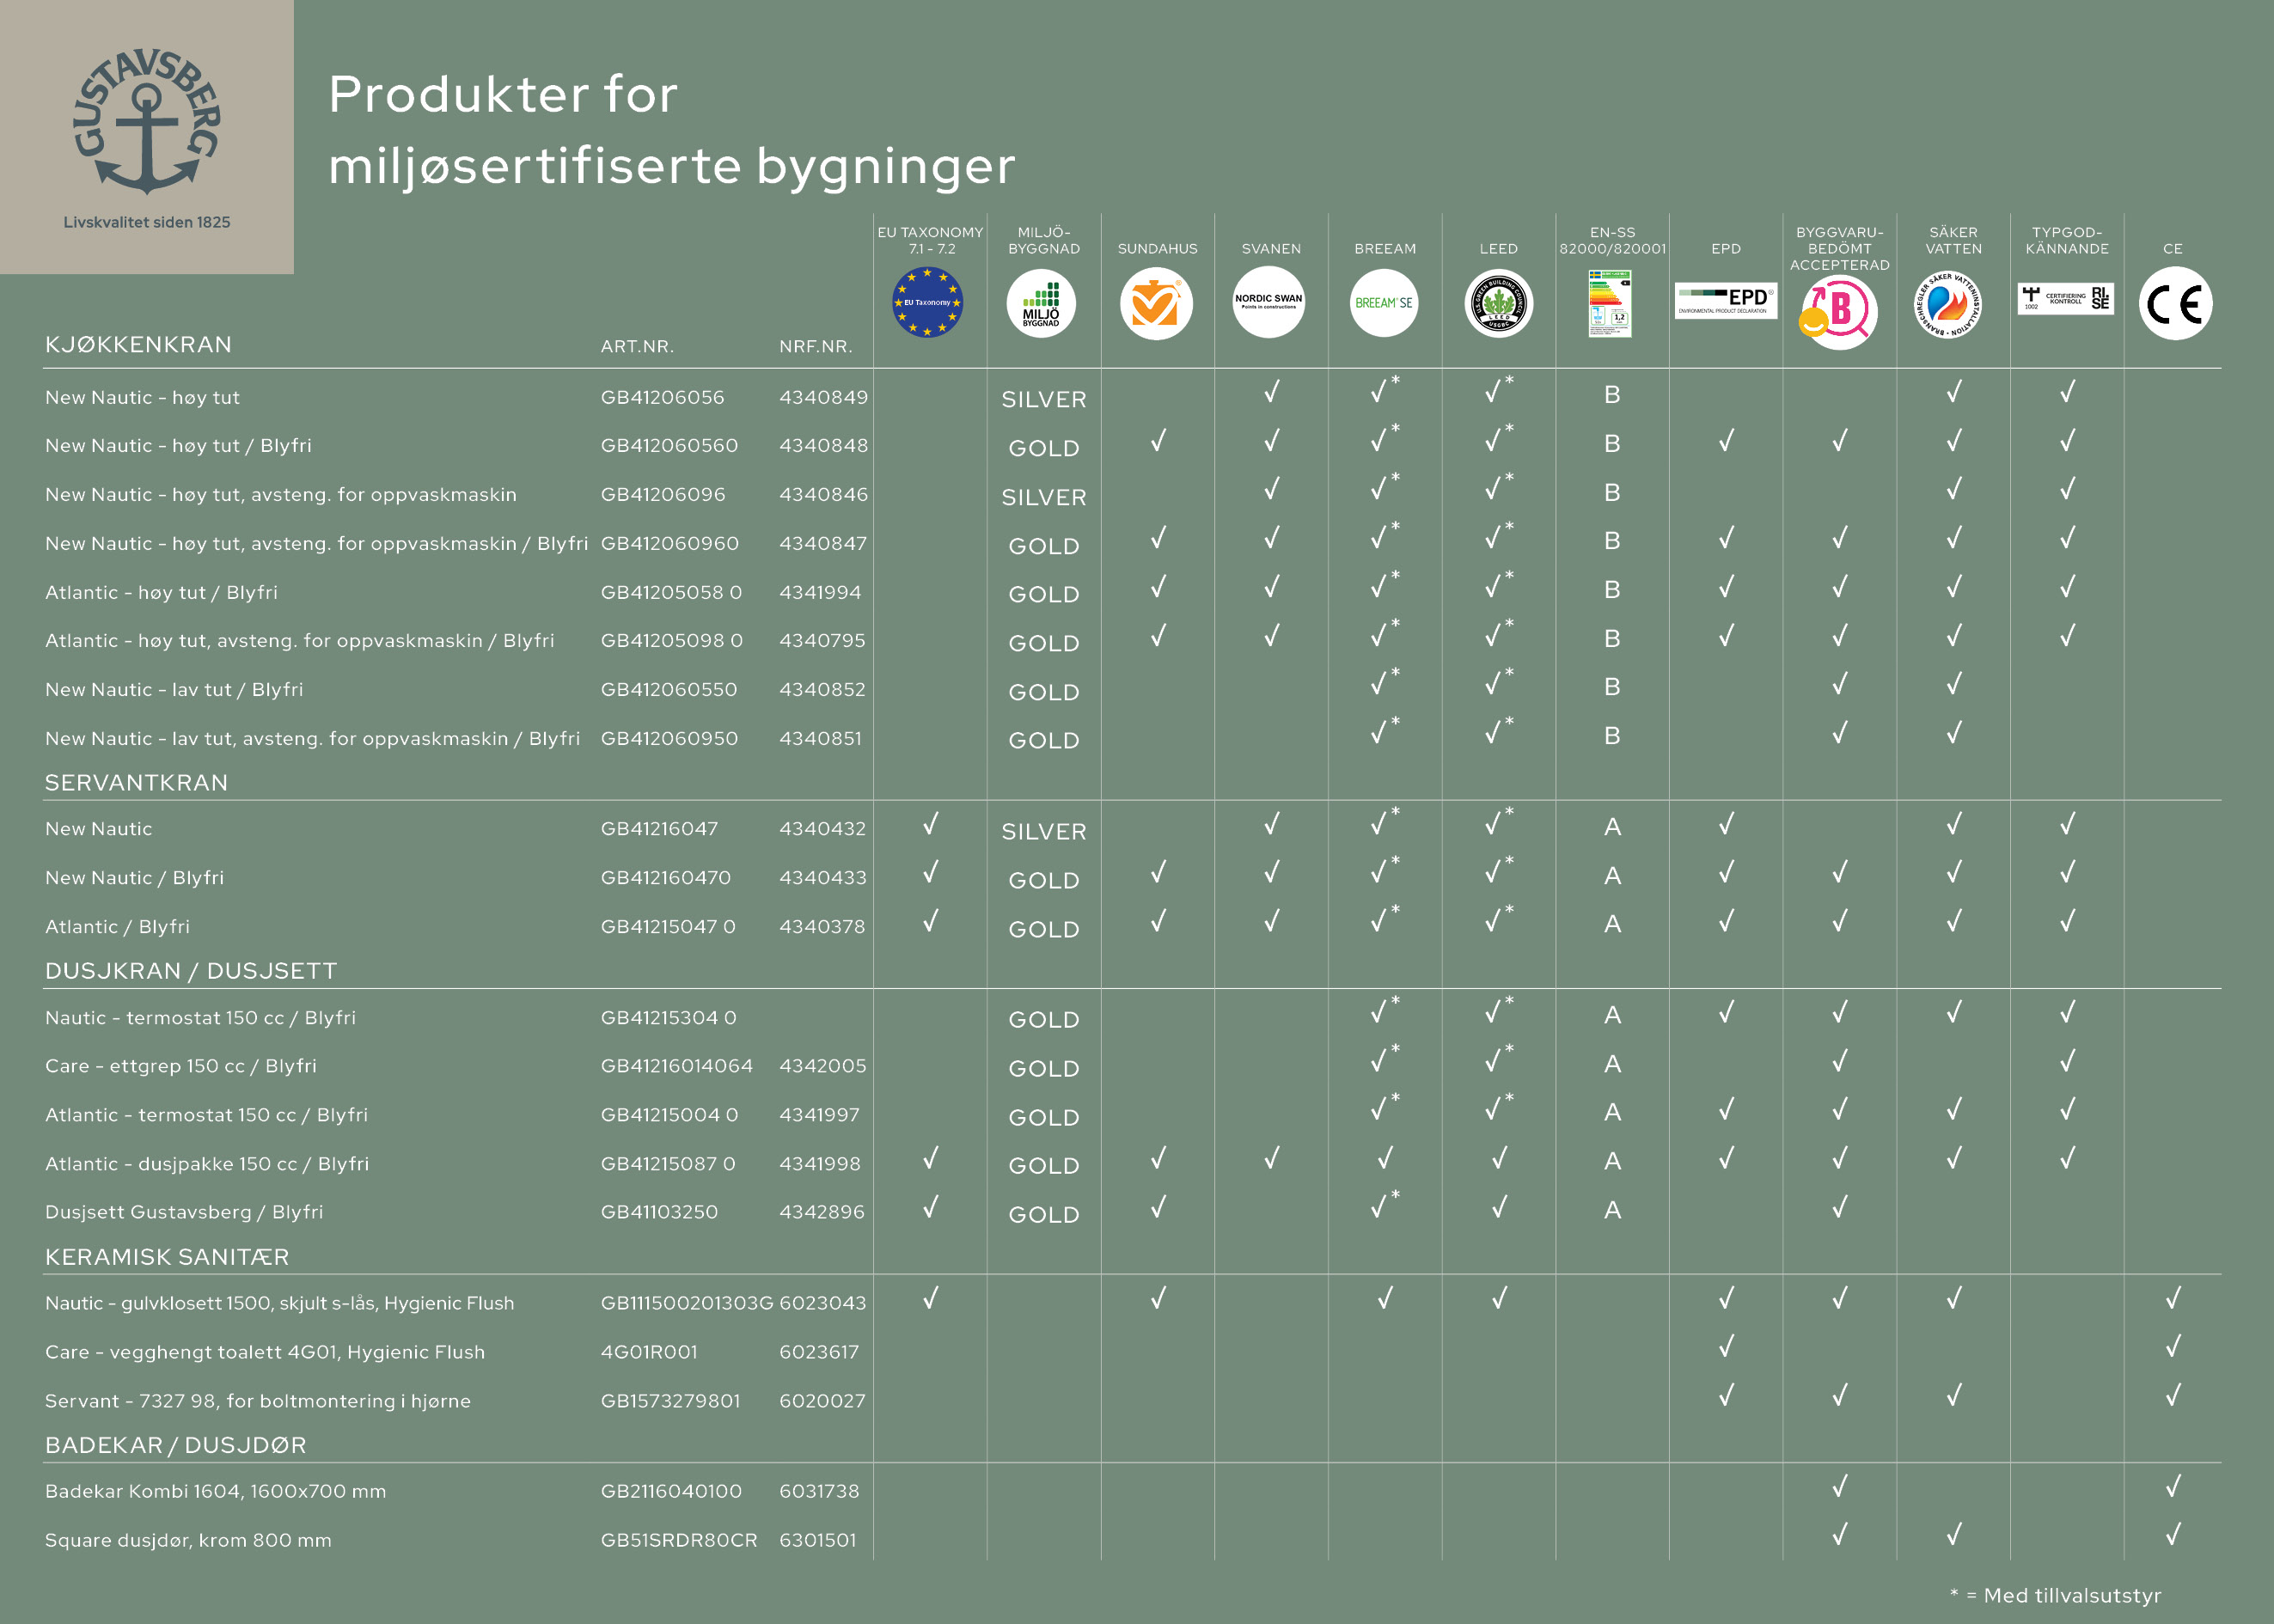
Task: Select the LEED green building emblem
Action: (1498, 303)
